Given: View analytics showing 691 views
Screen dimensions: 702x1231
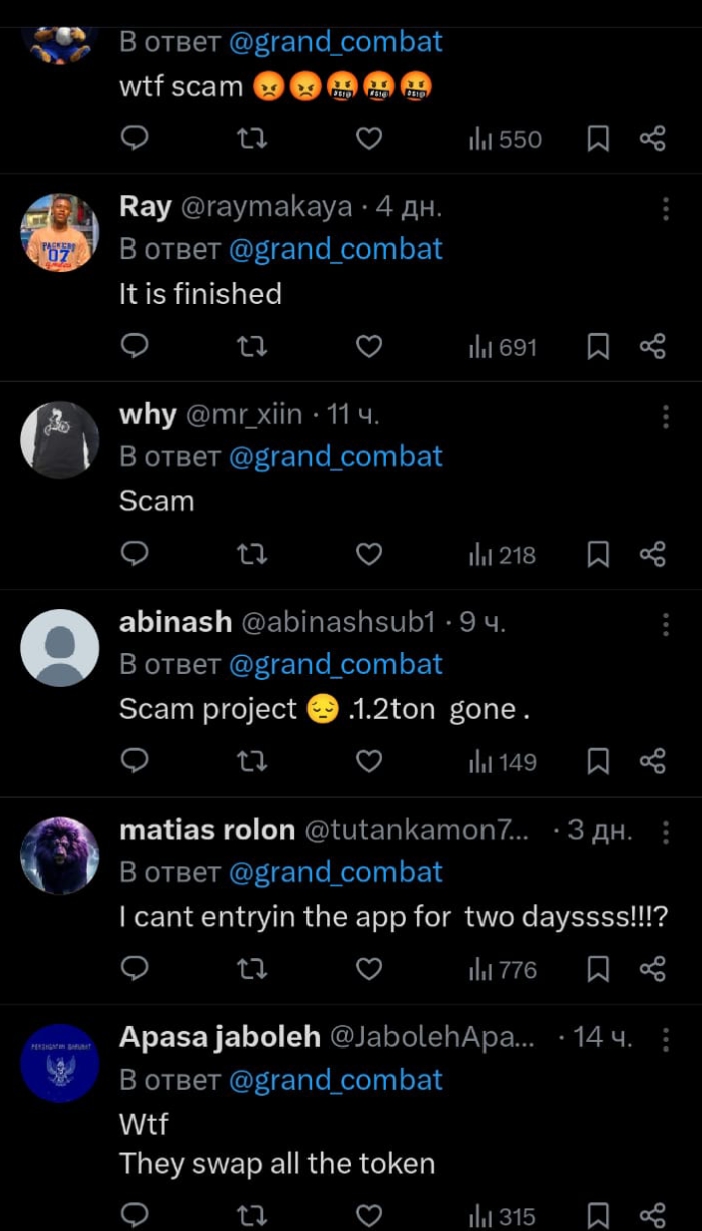Looking at the screenshot, I should 503,347.
